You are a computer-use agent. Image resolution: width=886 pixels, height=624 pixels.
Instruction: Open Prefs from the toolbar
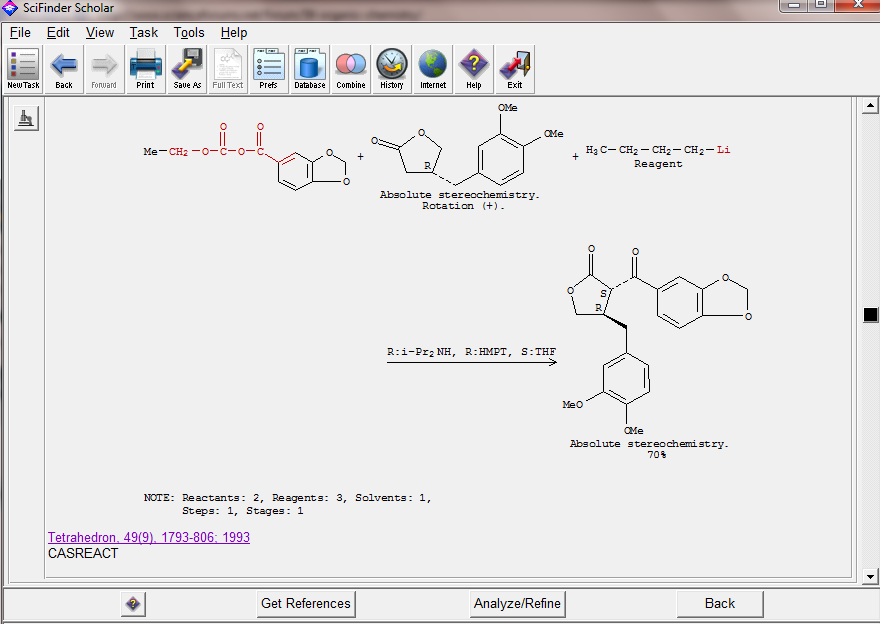coord(268,69)
